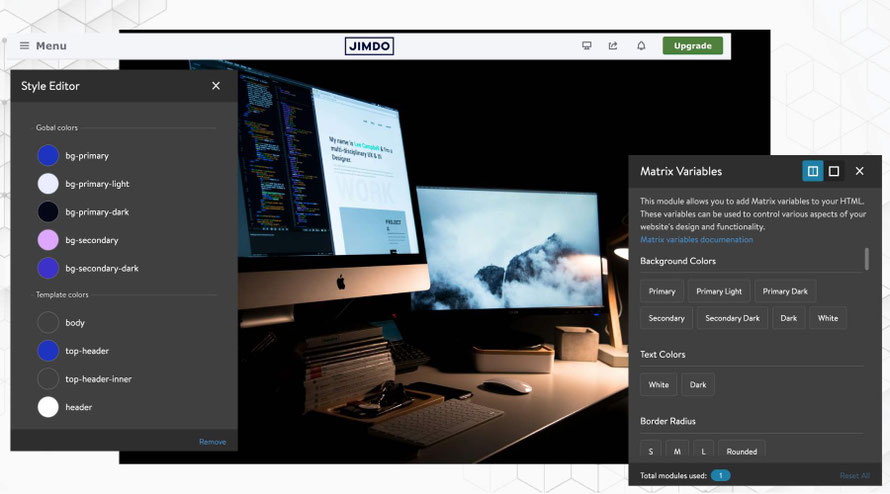Pick the body template color swatch
The width and height of the screenshot is (890, 494).
tap(48, 323)
